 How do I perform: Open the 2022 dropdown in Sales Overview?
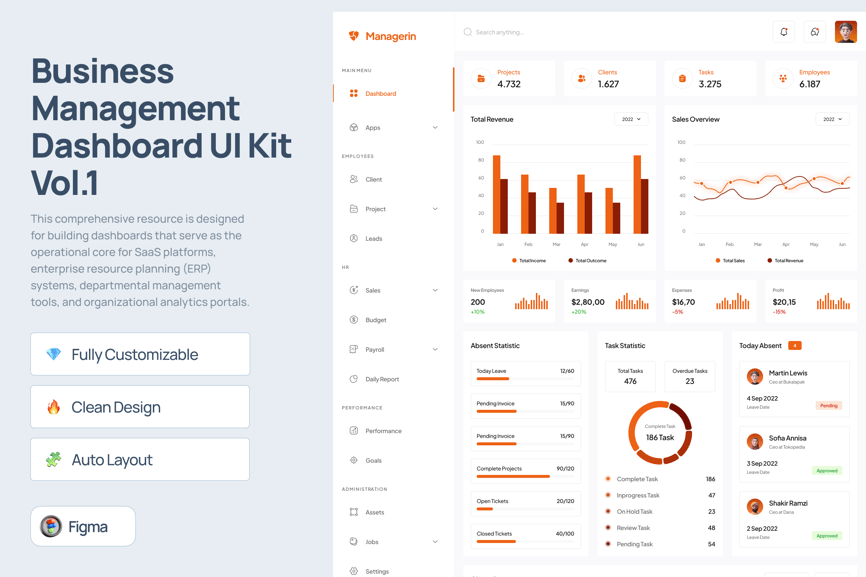point(832,119)
